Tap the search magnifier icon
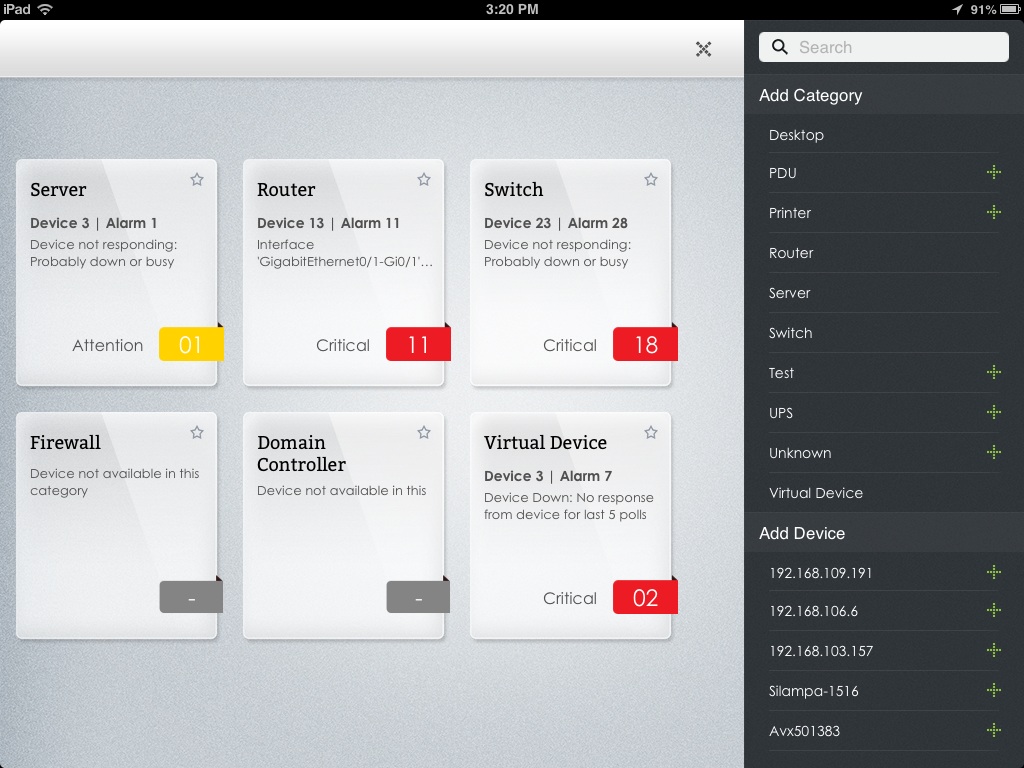 (779, 47)
